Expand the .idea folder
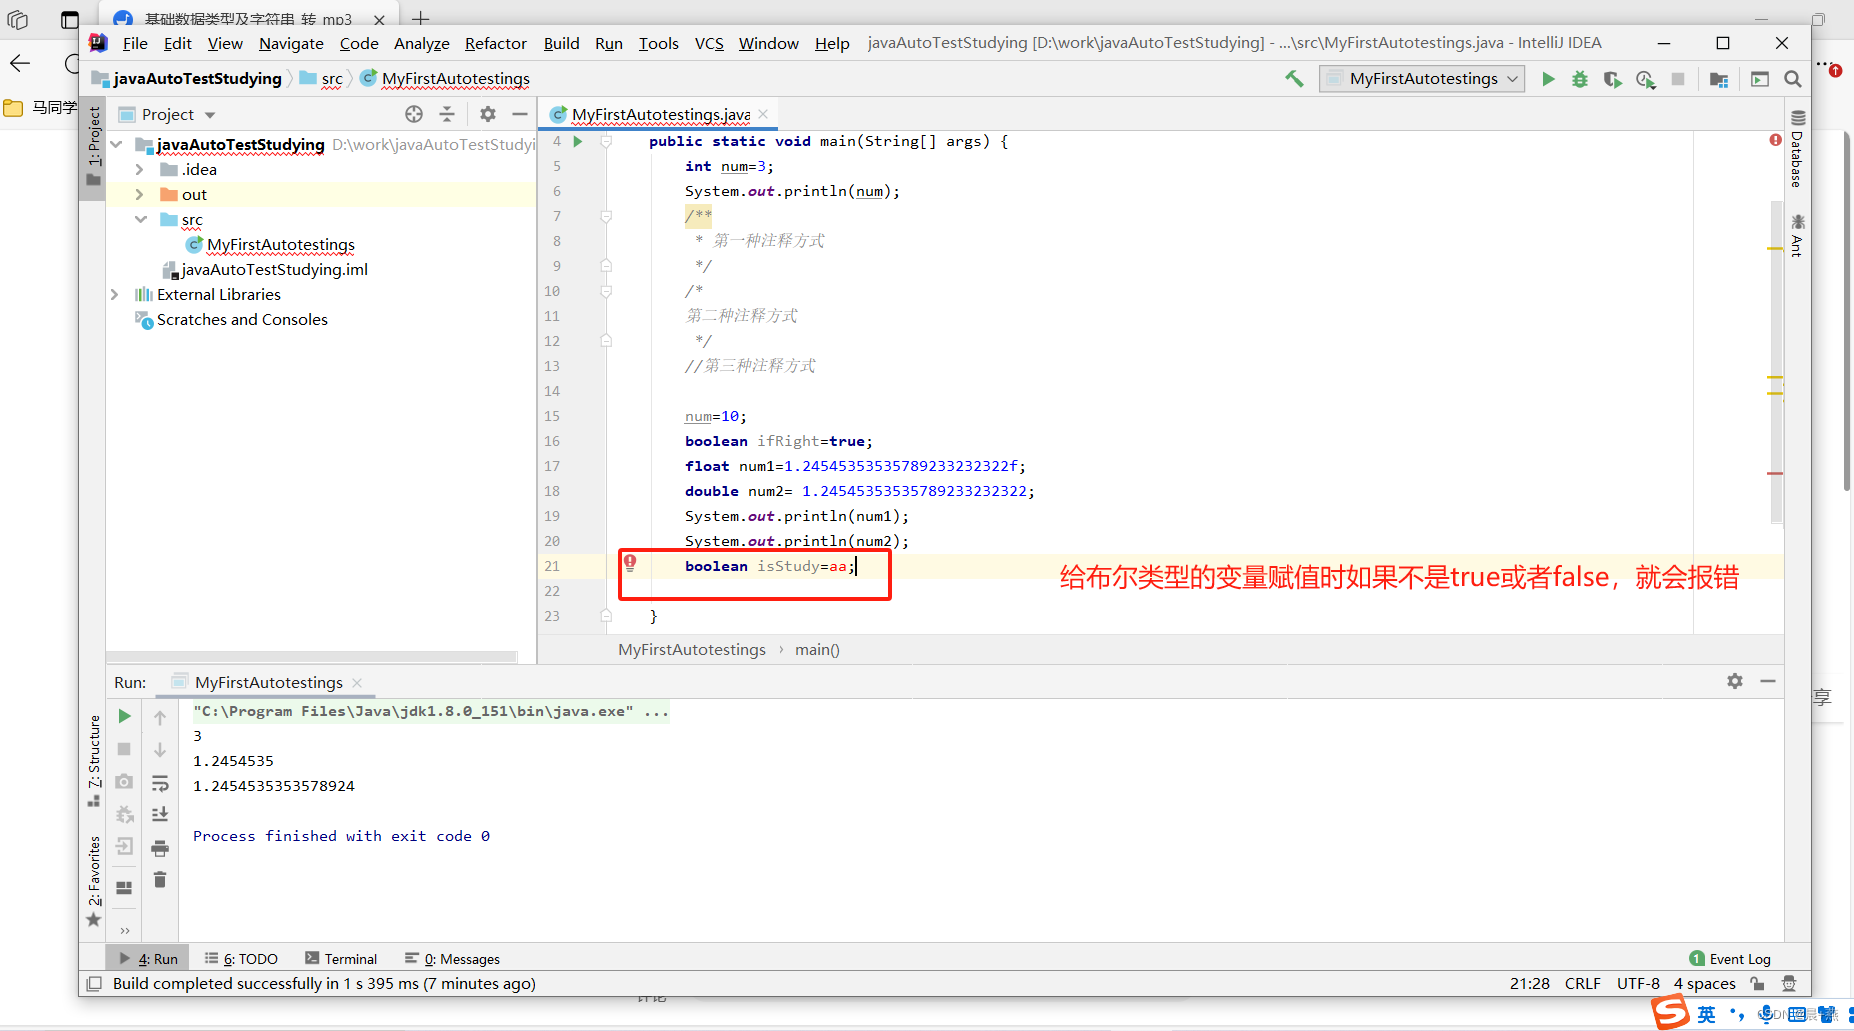1854x1031 pixels. click(140, 170)
